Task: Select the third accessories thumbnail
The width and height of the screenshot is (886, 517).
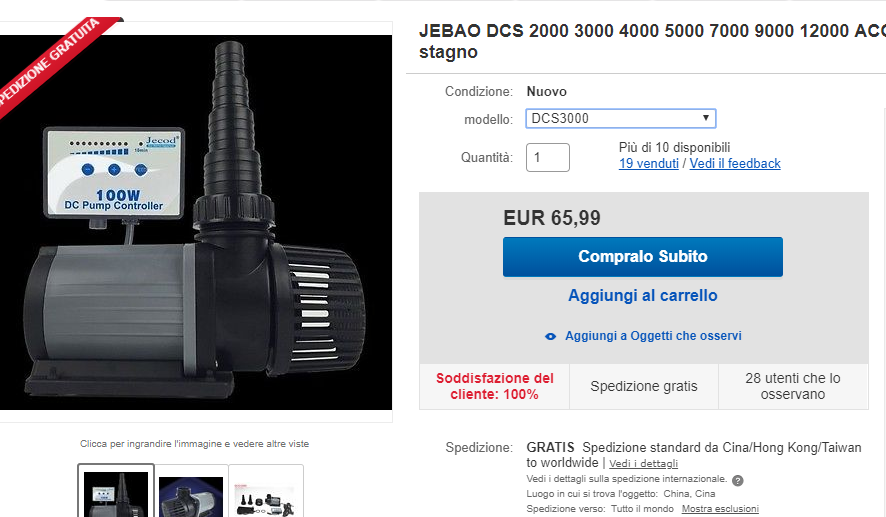Action: [266, 493]
